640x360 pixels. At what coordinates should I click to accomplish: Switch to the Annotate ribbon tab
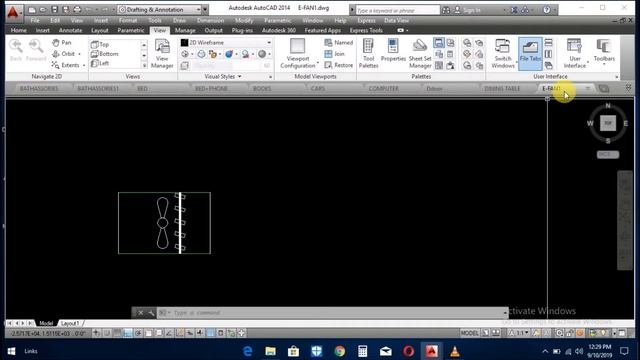click(x=70, y=30)
